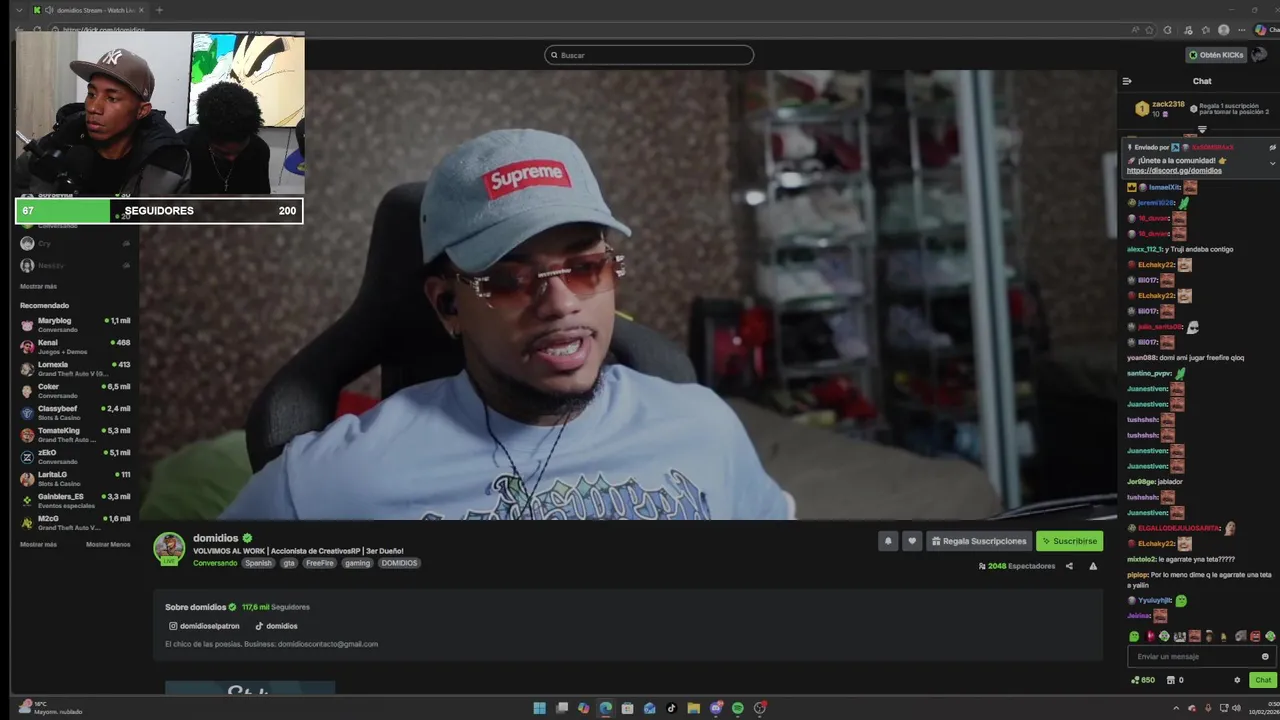Open Cokar recommended channel
Viewport: 1280px width, 720px height.
(75, 390)
